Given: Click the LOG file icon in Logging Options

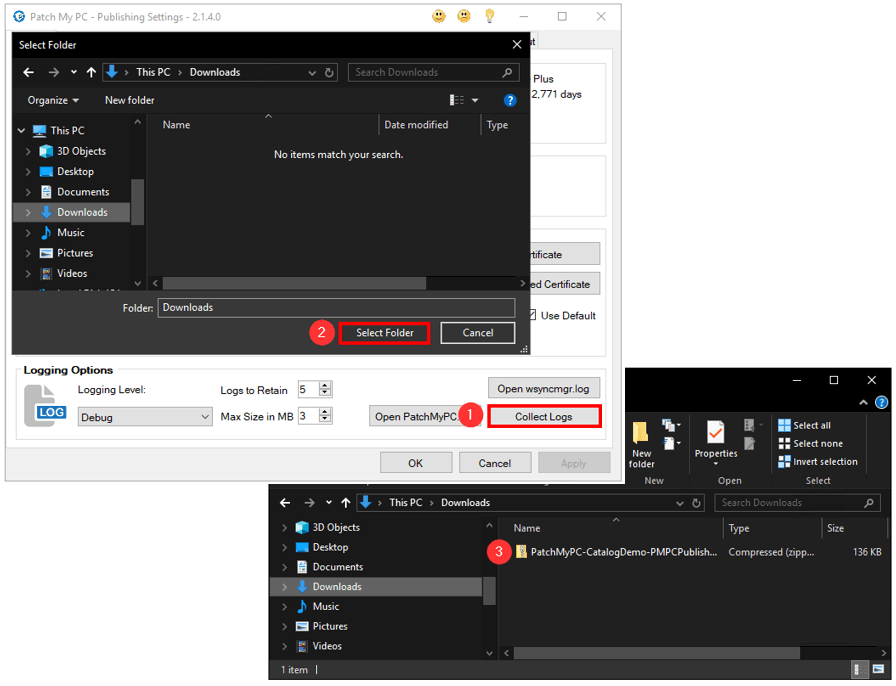Looking at the screenshot, I should [45, 406].
